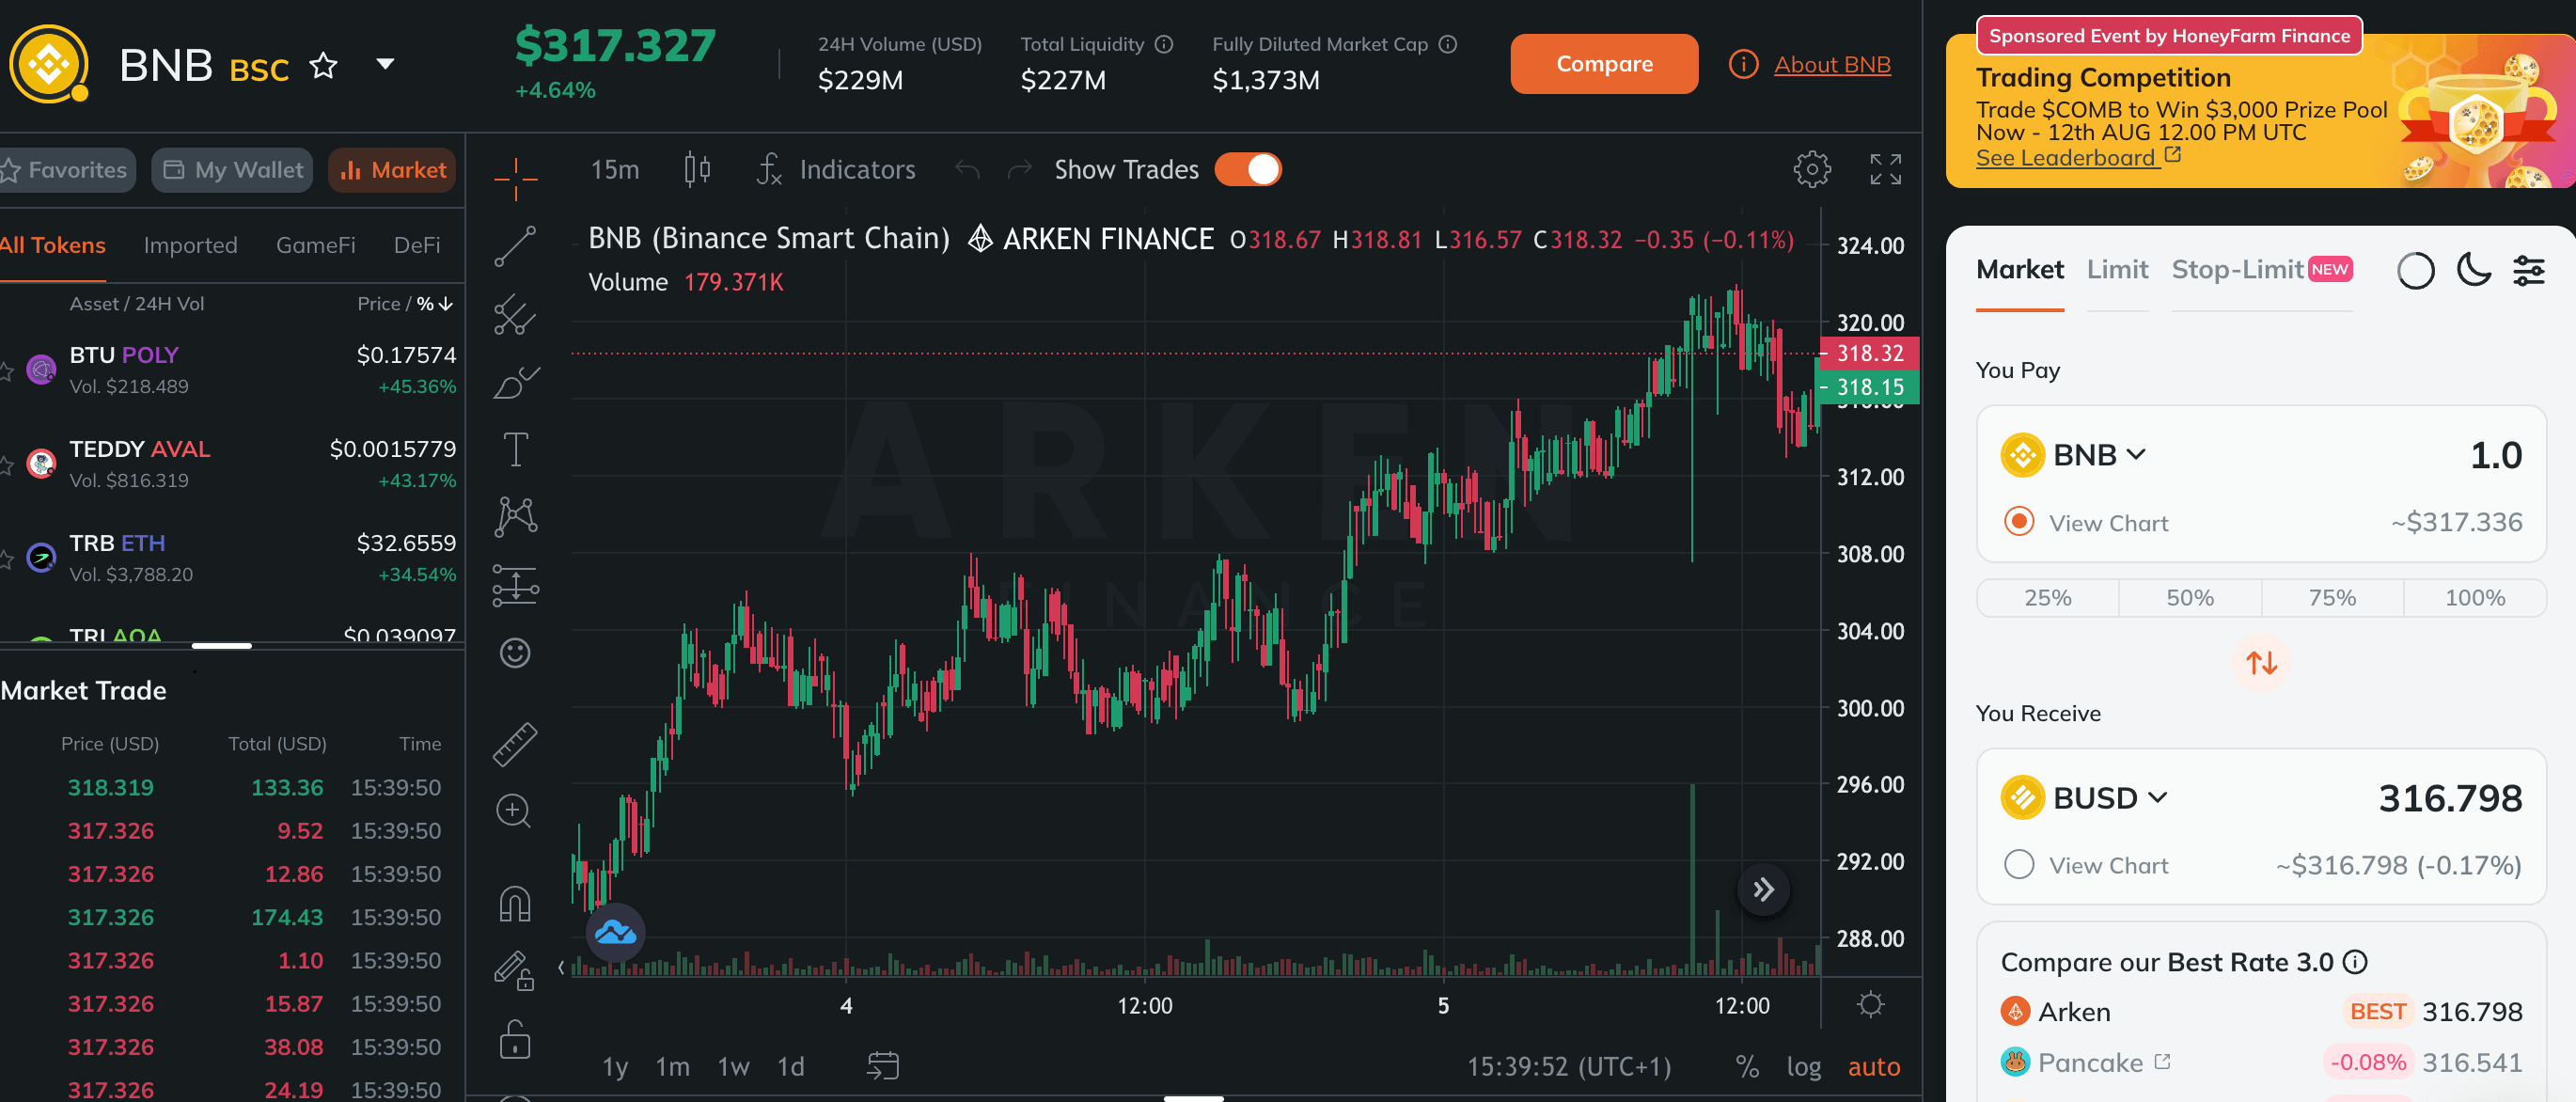
Task: Select the long position forecasting tool
Action: point(515,585)
